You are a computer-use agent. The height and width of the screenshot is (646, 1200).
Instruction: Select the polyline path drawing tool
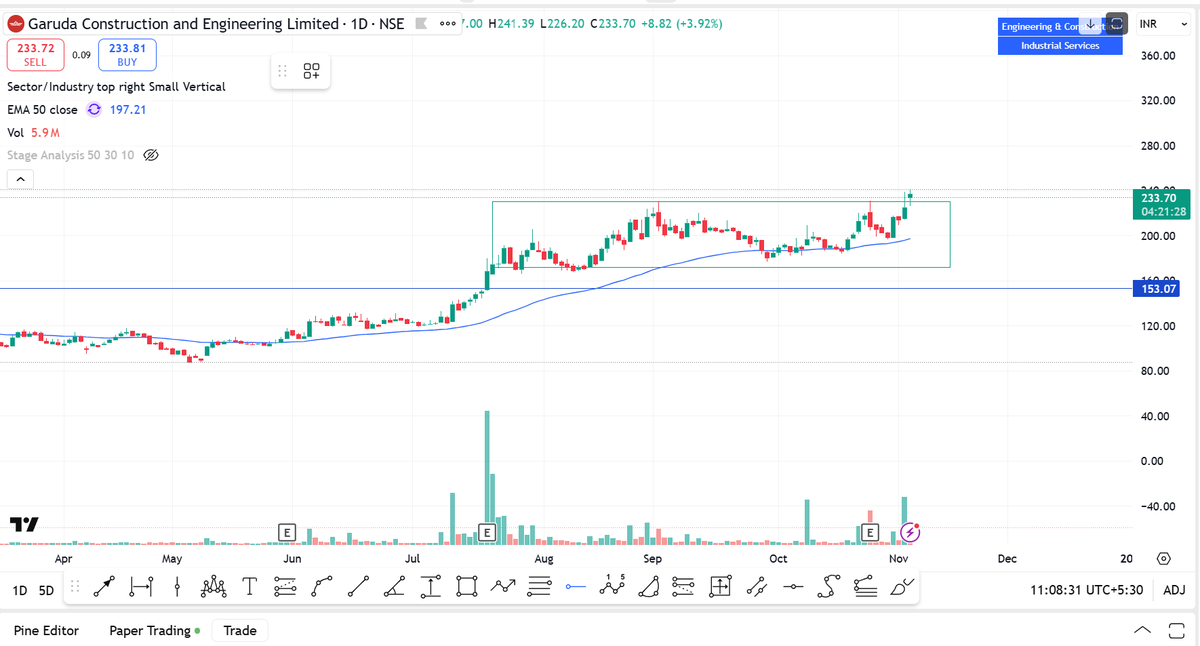pos(321,587)
